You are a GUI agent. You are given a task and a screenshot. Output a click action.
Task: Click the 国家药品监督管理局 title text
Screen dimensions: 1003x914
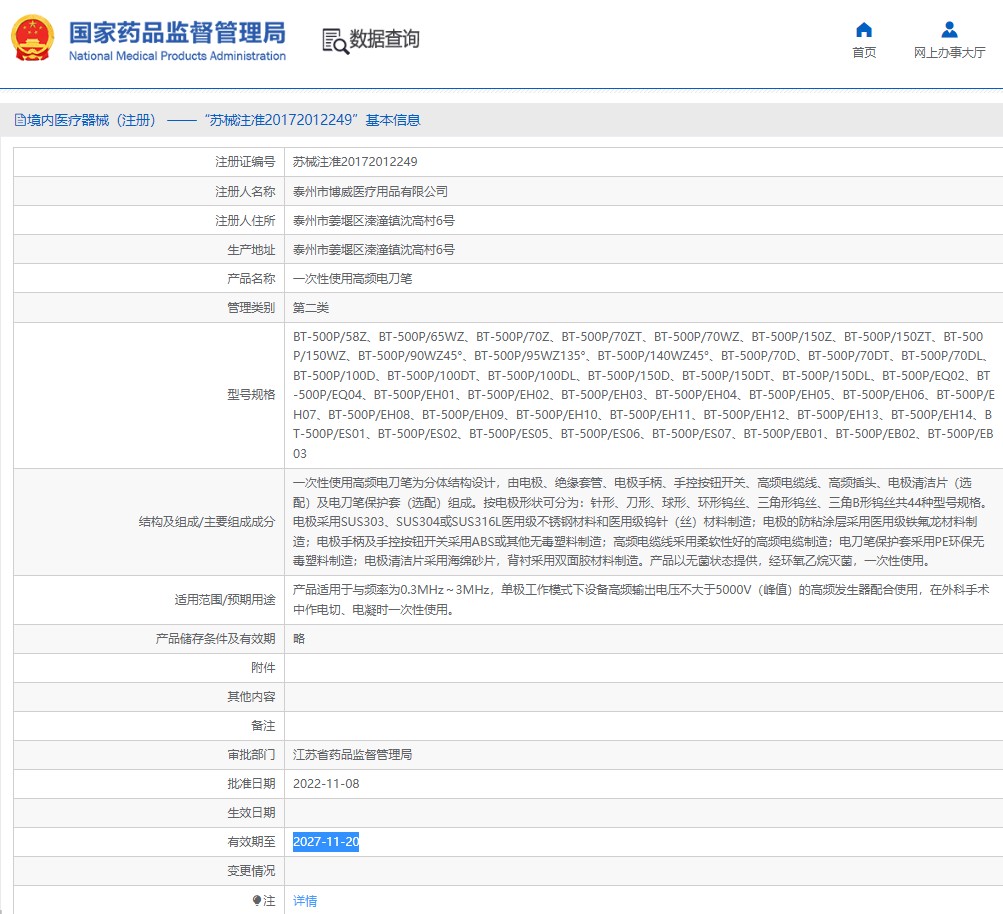tap(177, 31)
